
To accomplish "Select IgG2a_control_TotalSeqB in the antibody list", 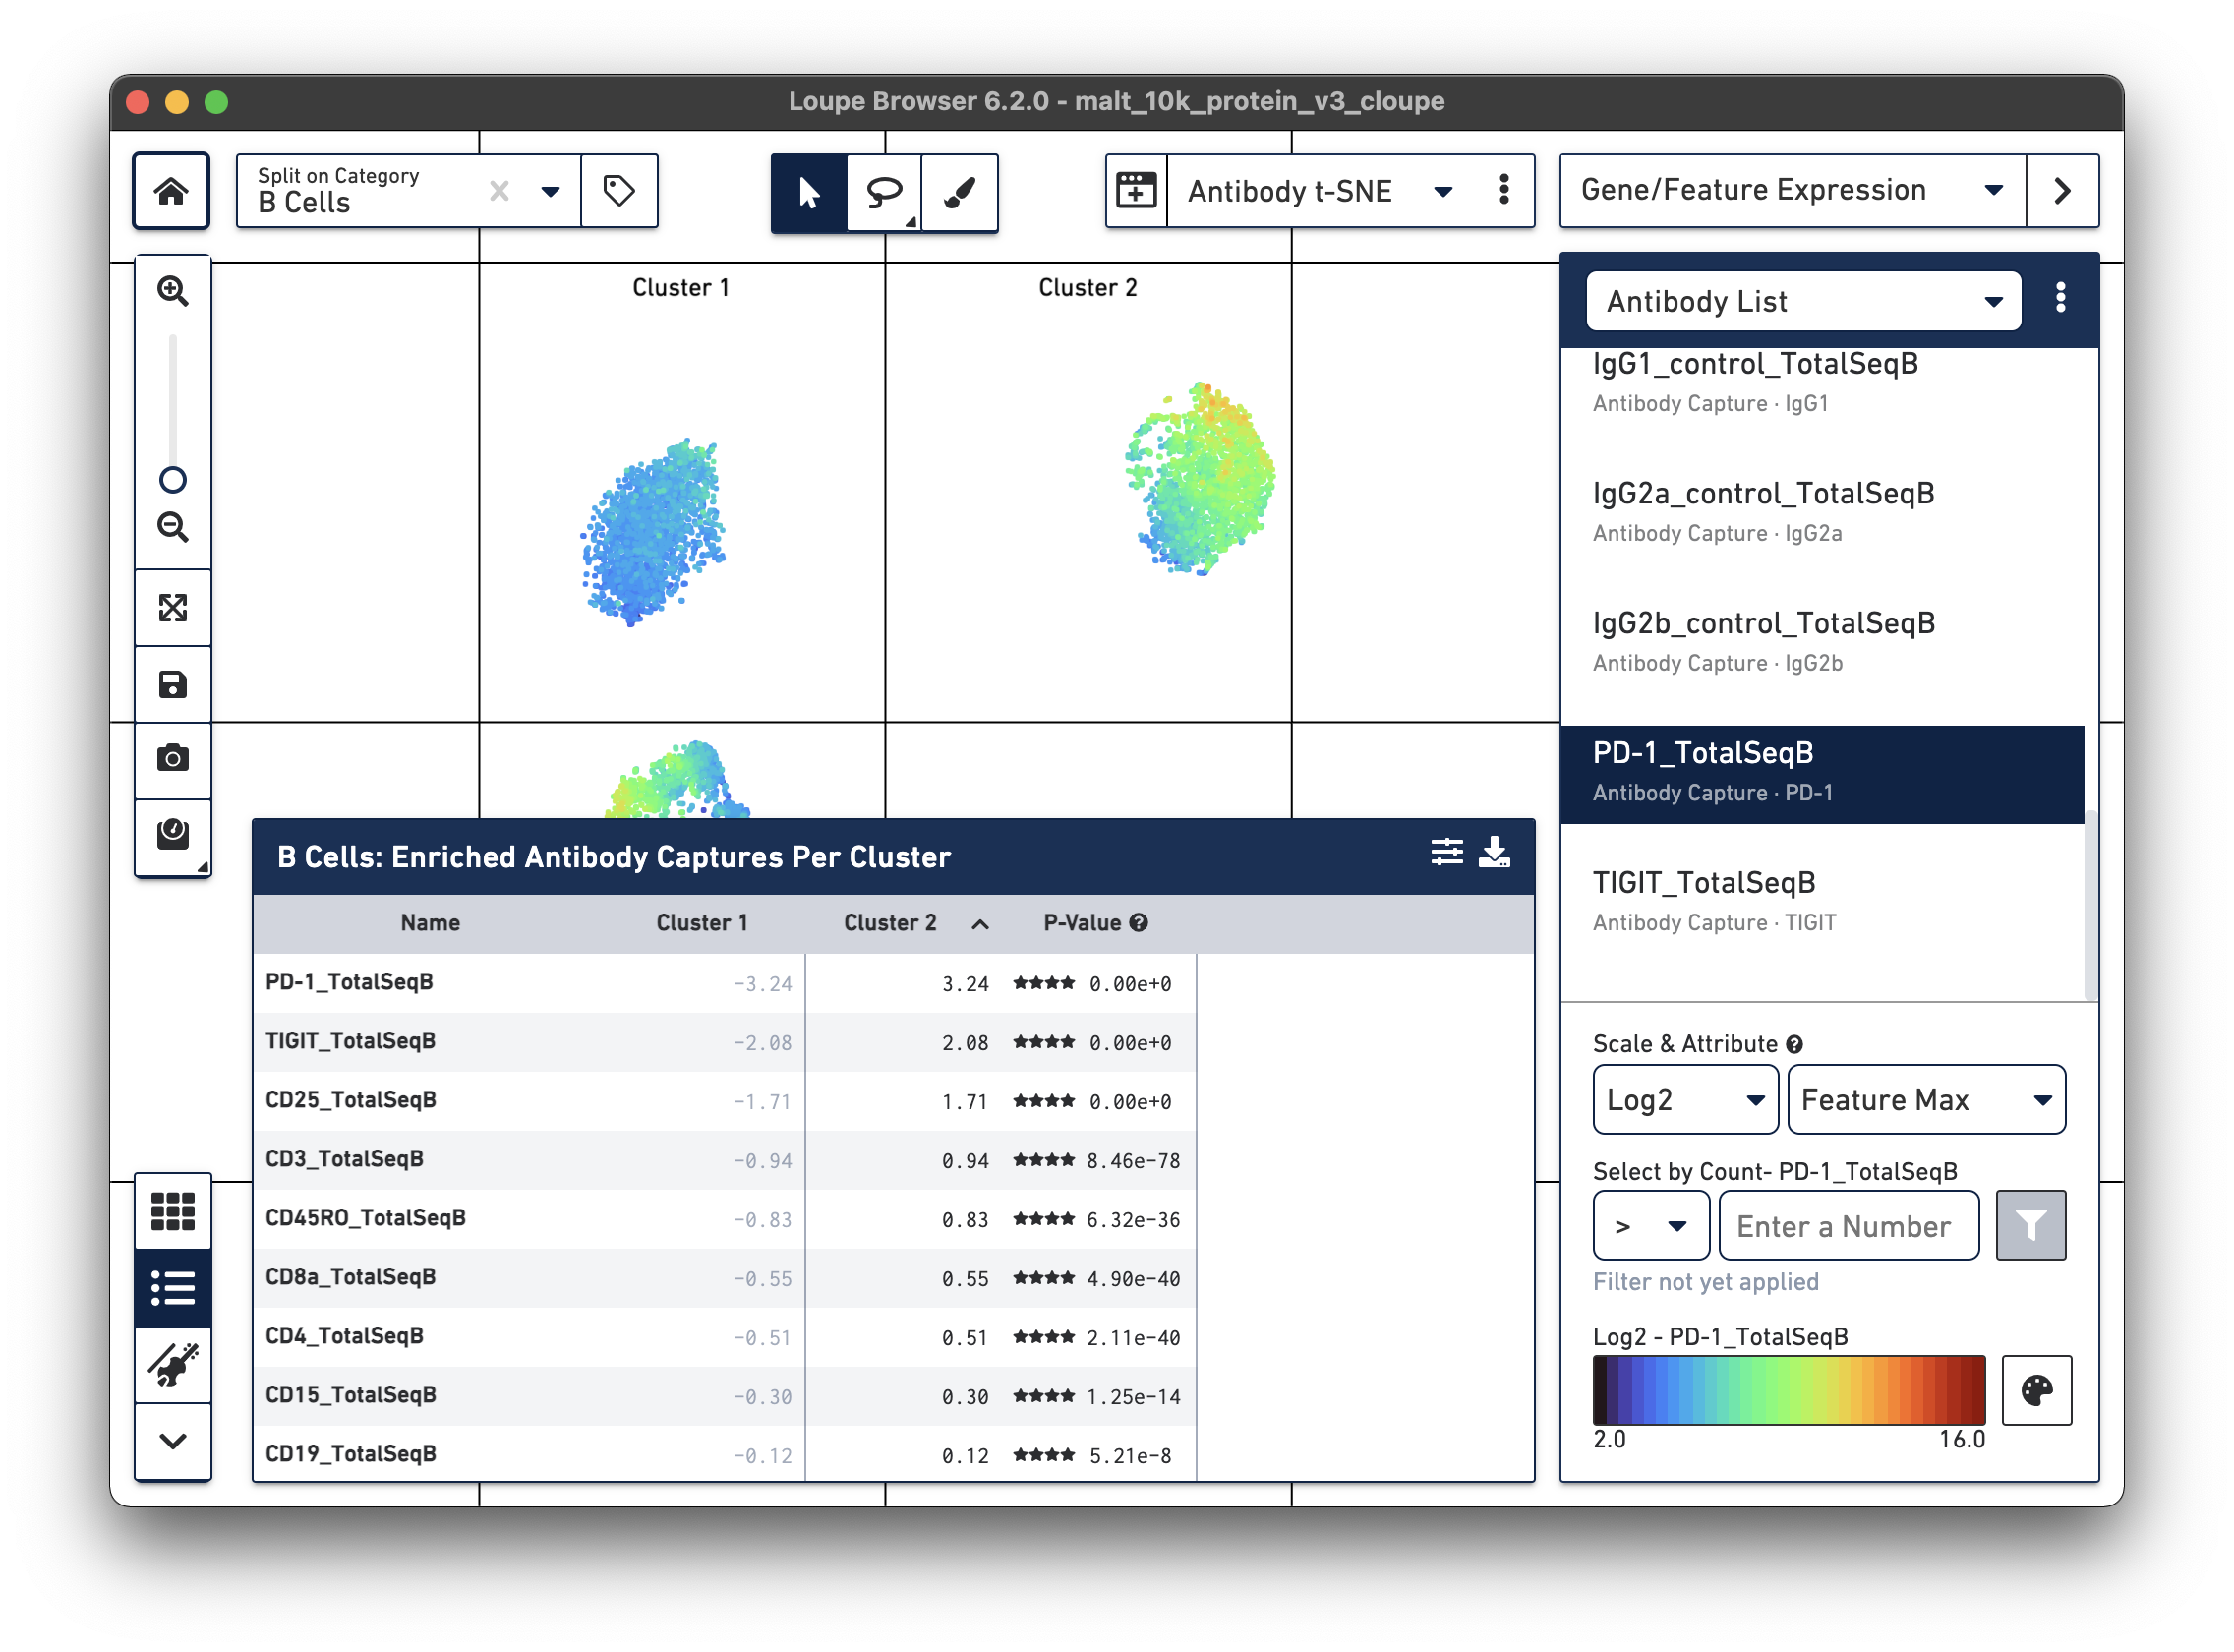I will coord(1821,513).
